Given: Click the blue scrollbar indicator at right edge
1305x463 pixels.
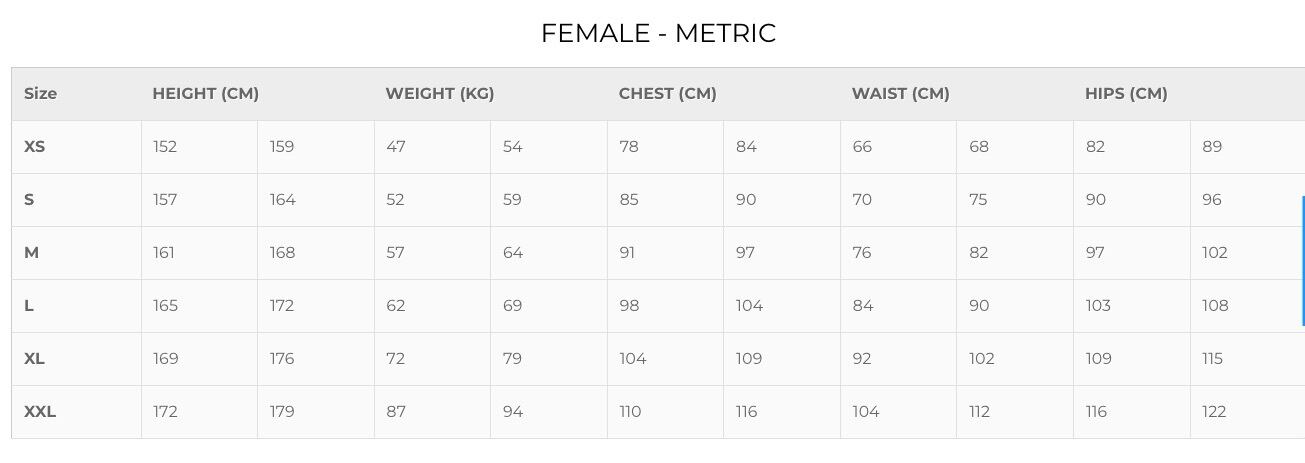Looking at the screenshot, I should 1303,261.
